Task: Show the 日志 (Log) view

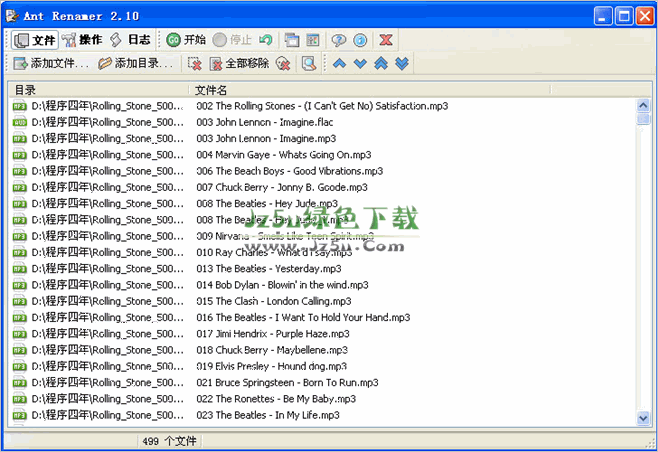Action: pyautogui.click(x=130, y=40)
